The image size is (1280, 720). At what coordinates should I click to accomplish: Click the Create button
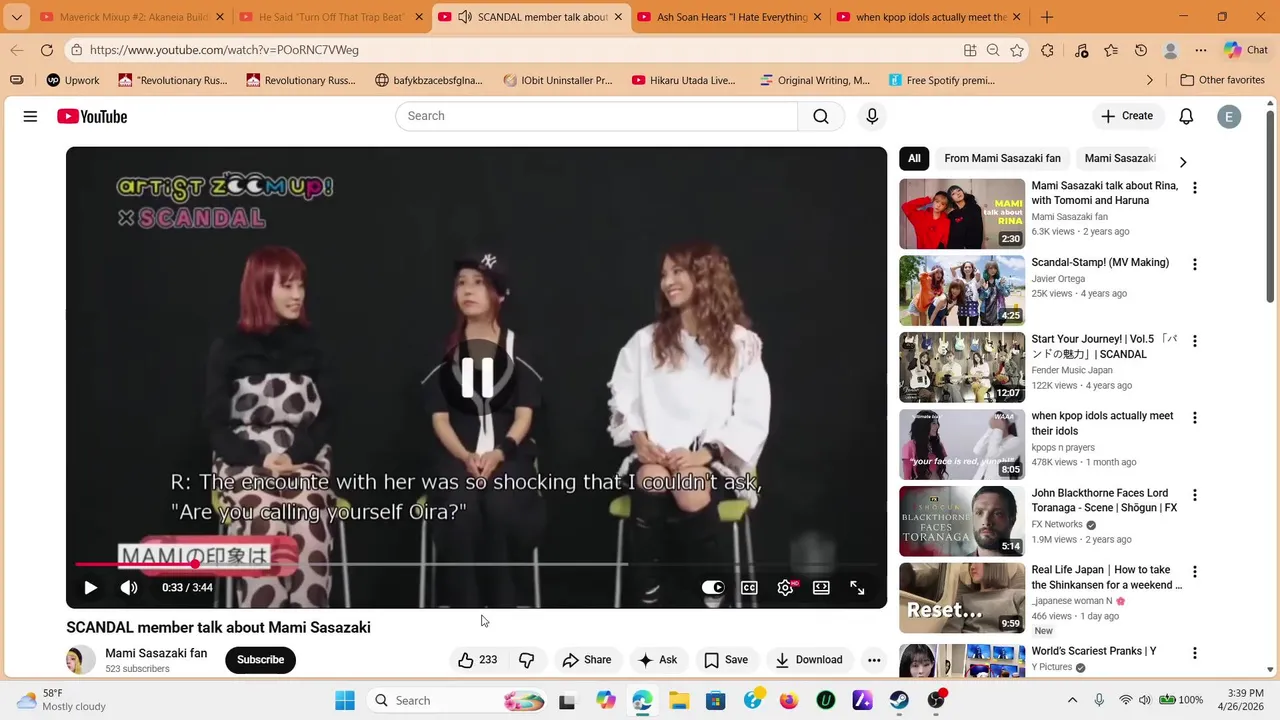1127,116
